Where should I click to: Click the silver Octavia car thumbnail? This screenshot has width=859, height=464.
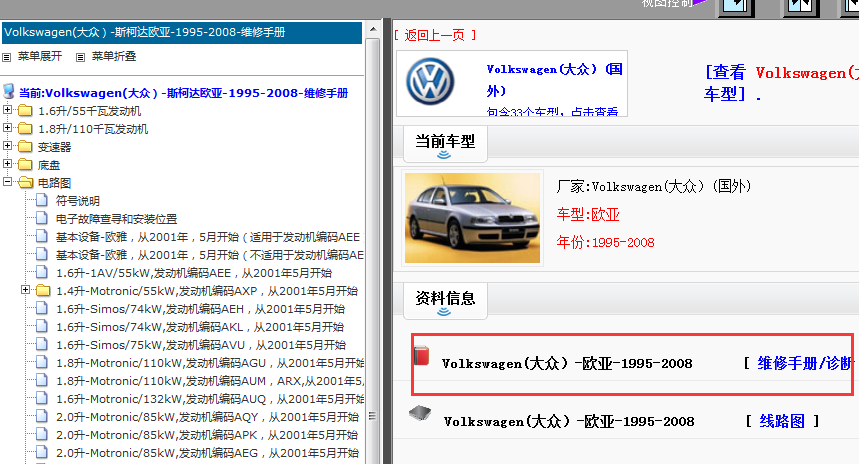(x=472, y=218)
